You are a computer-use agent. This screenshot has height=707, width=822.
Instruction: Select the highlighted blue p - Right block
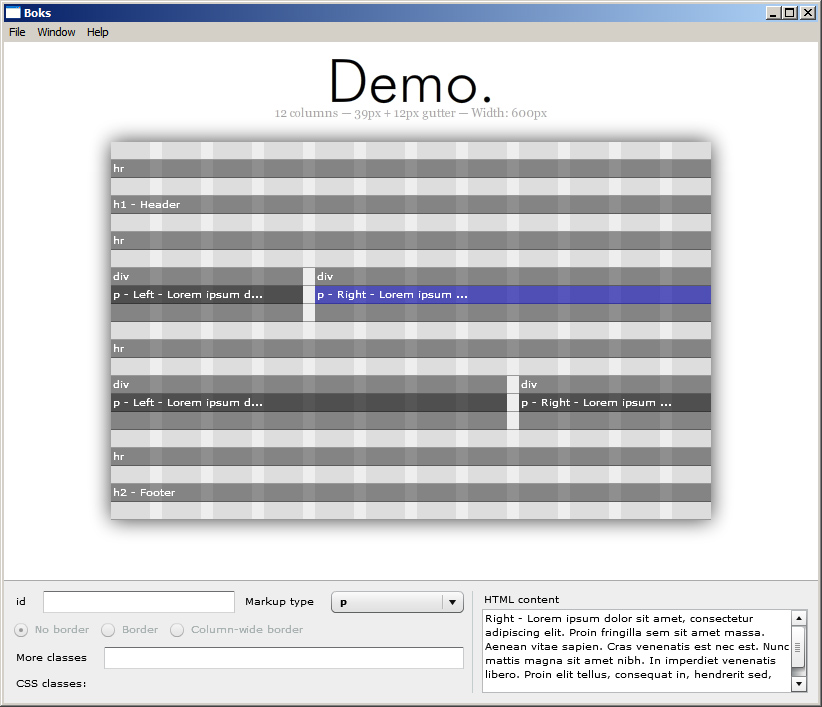coord(512,295)
